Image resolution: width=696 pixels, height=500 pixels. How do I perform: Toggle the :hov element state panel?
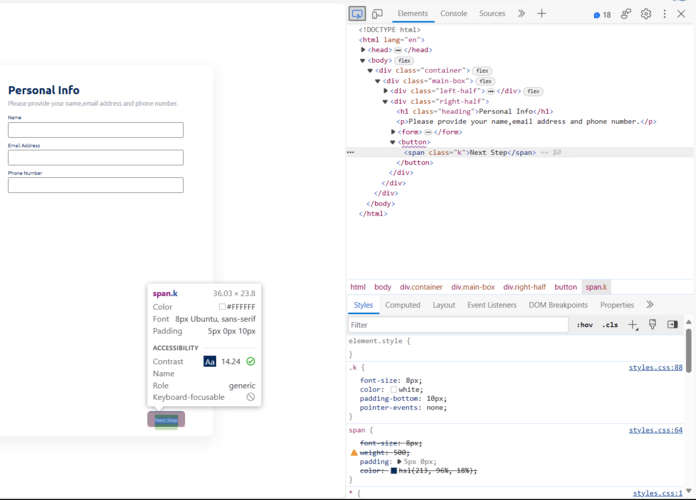(x=585, y=325)
